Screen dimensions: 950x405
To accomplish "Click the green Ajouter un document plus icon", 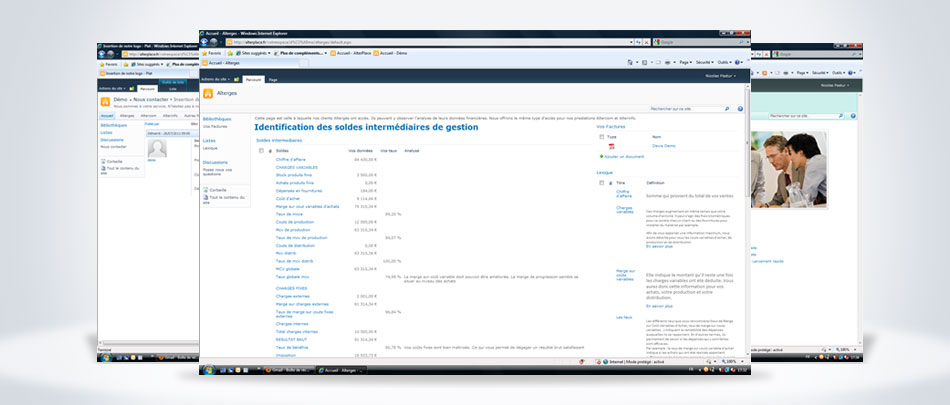I will 601,156.
